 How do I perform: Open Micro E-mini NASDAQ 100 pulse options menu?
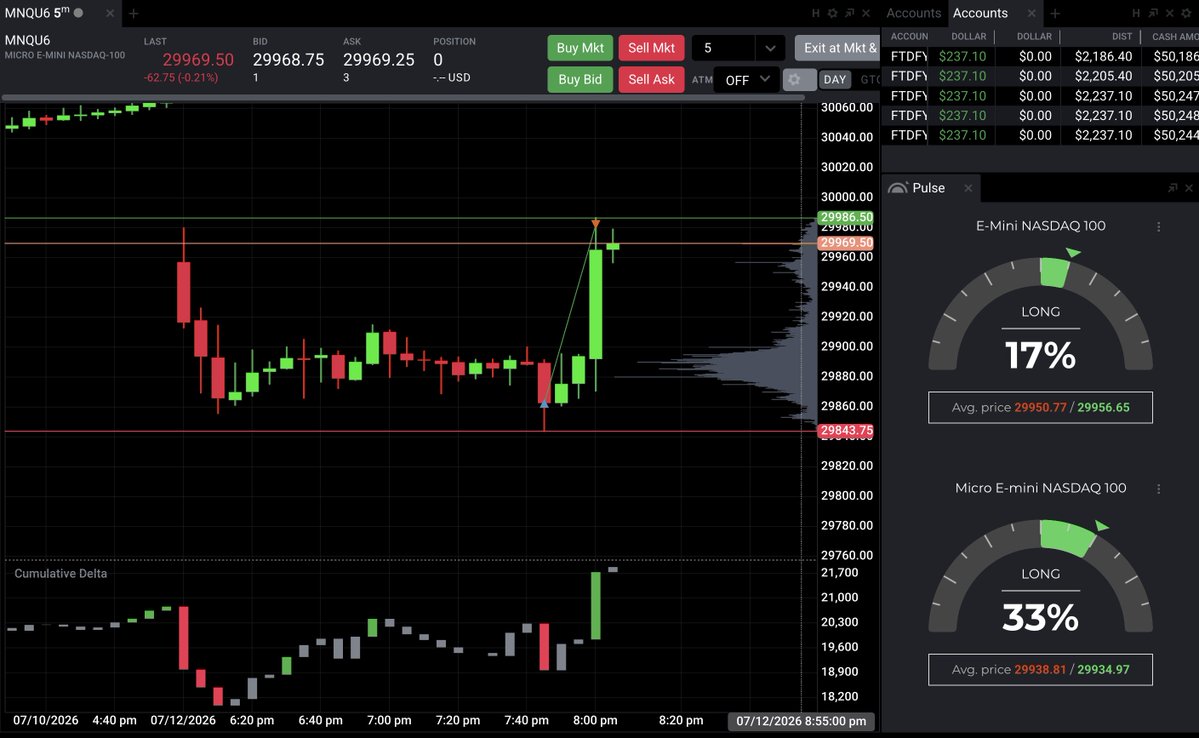point(1158,489)
